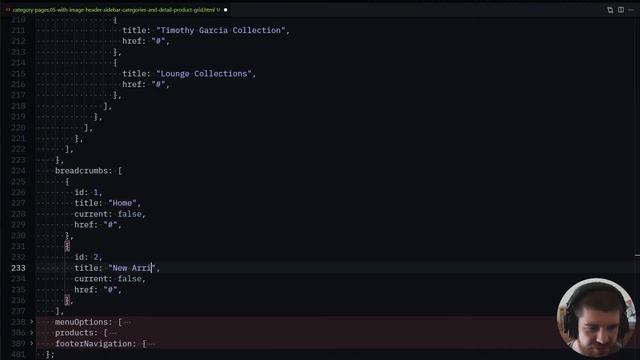Click the href on line 212
Screen dimensions: 640x360
(x=146, y=41)
